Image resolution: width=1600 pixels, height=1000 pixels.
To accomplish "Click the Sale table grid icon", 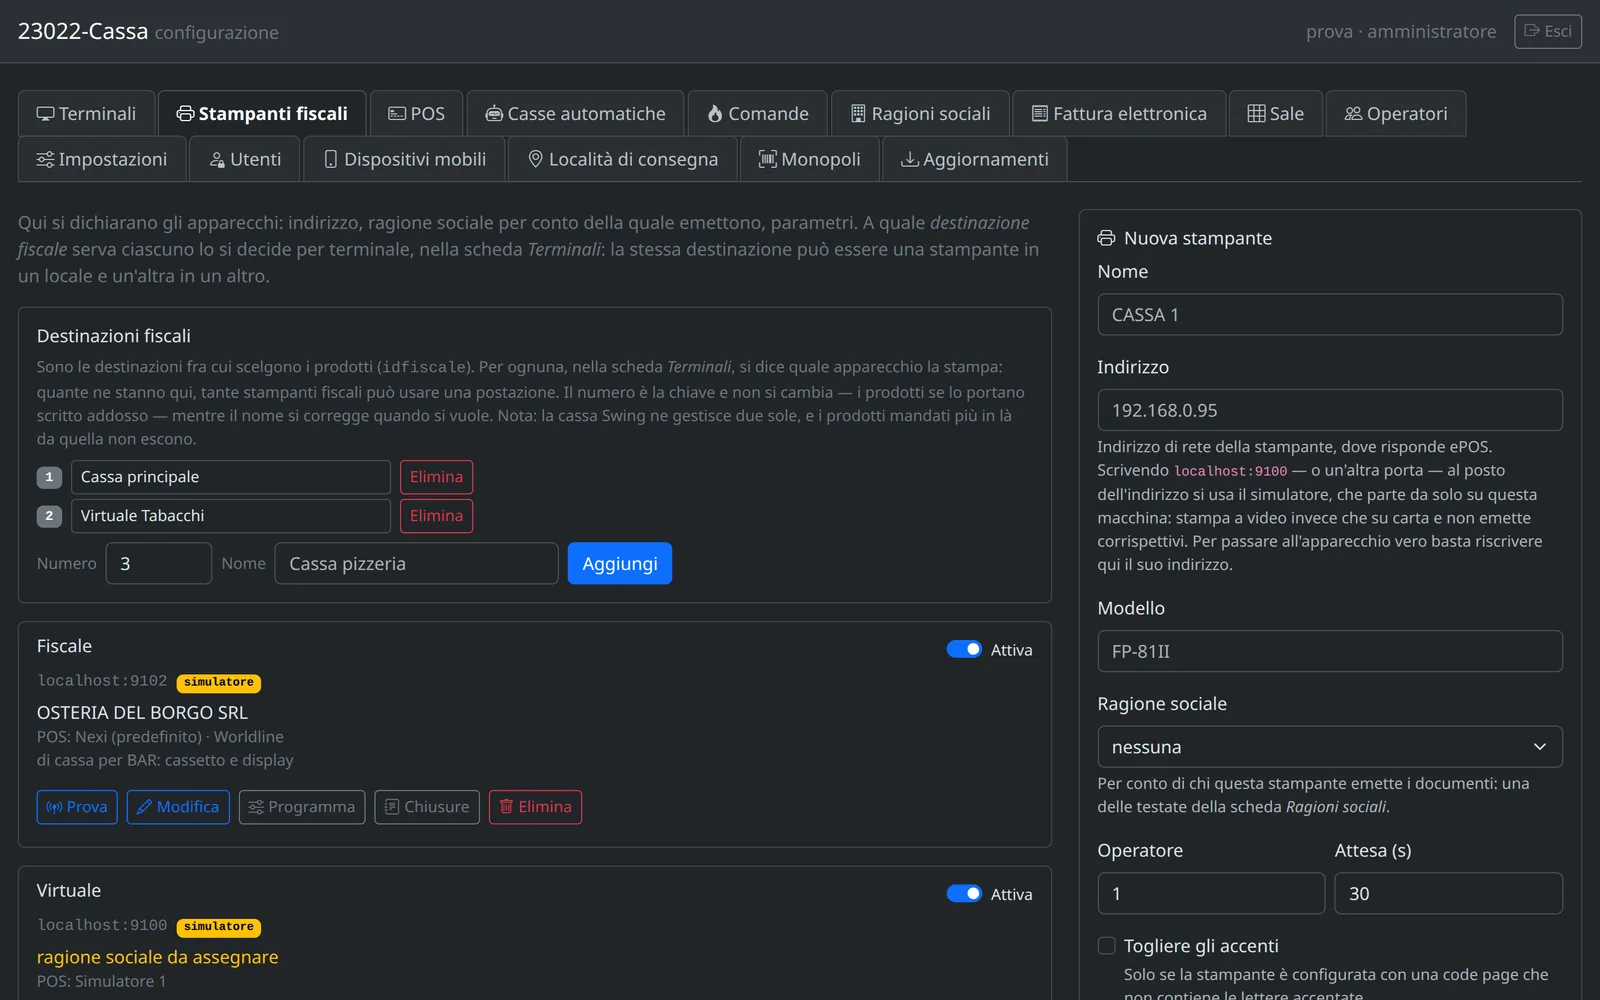I will point(1256,114).
